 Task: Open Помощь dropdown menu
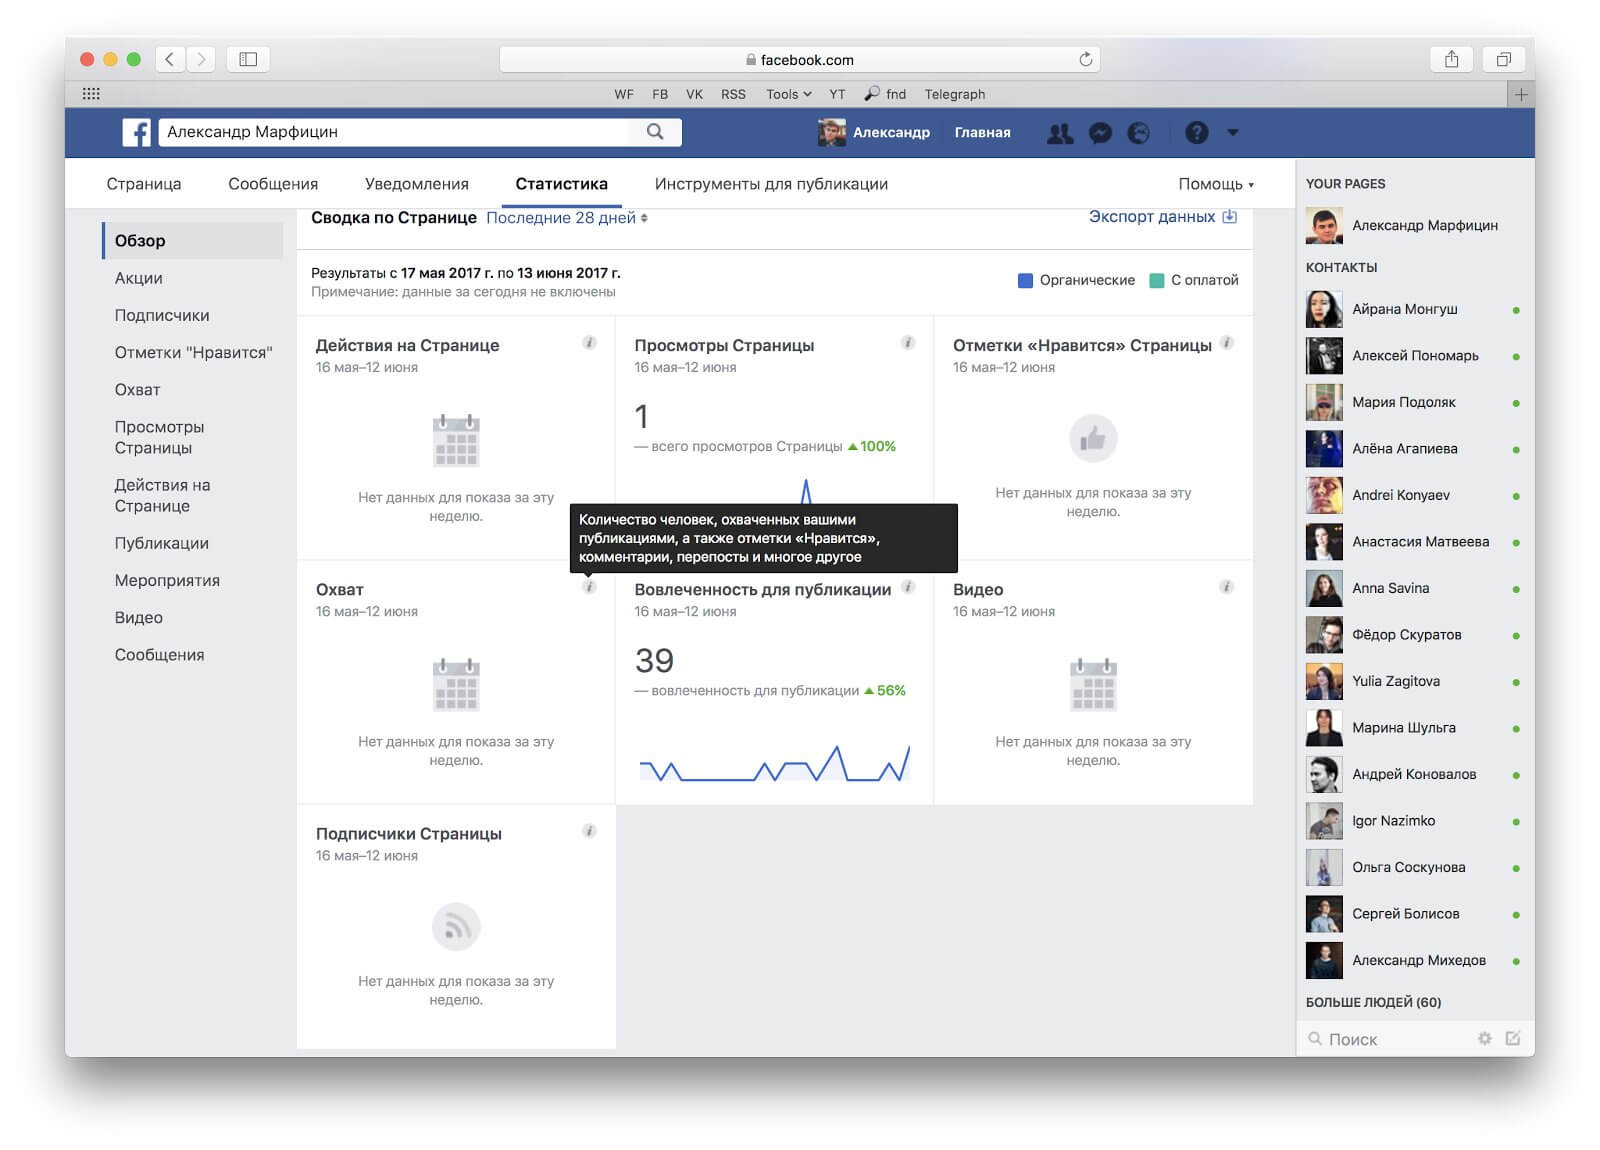(x=1216, y=184)
